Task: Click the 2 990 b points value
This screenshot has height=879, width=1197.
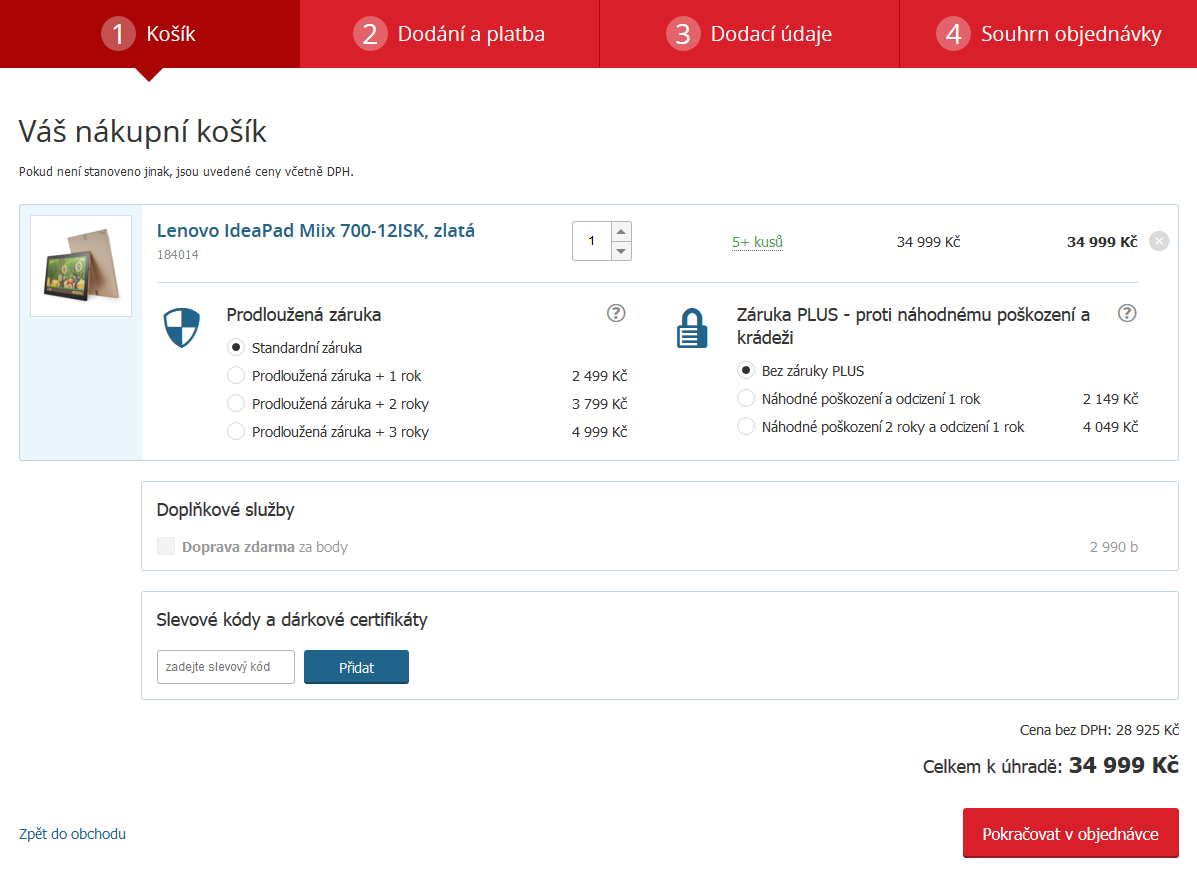Action: [1114, 547]
